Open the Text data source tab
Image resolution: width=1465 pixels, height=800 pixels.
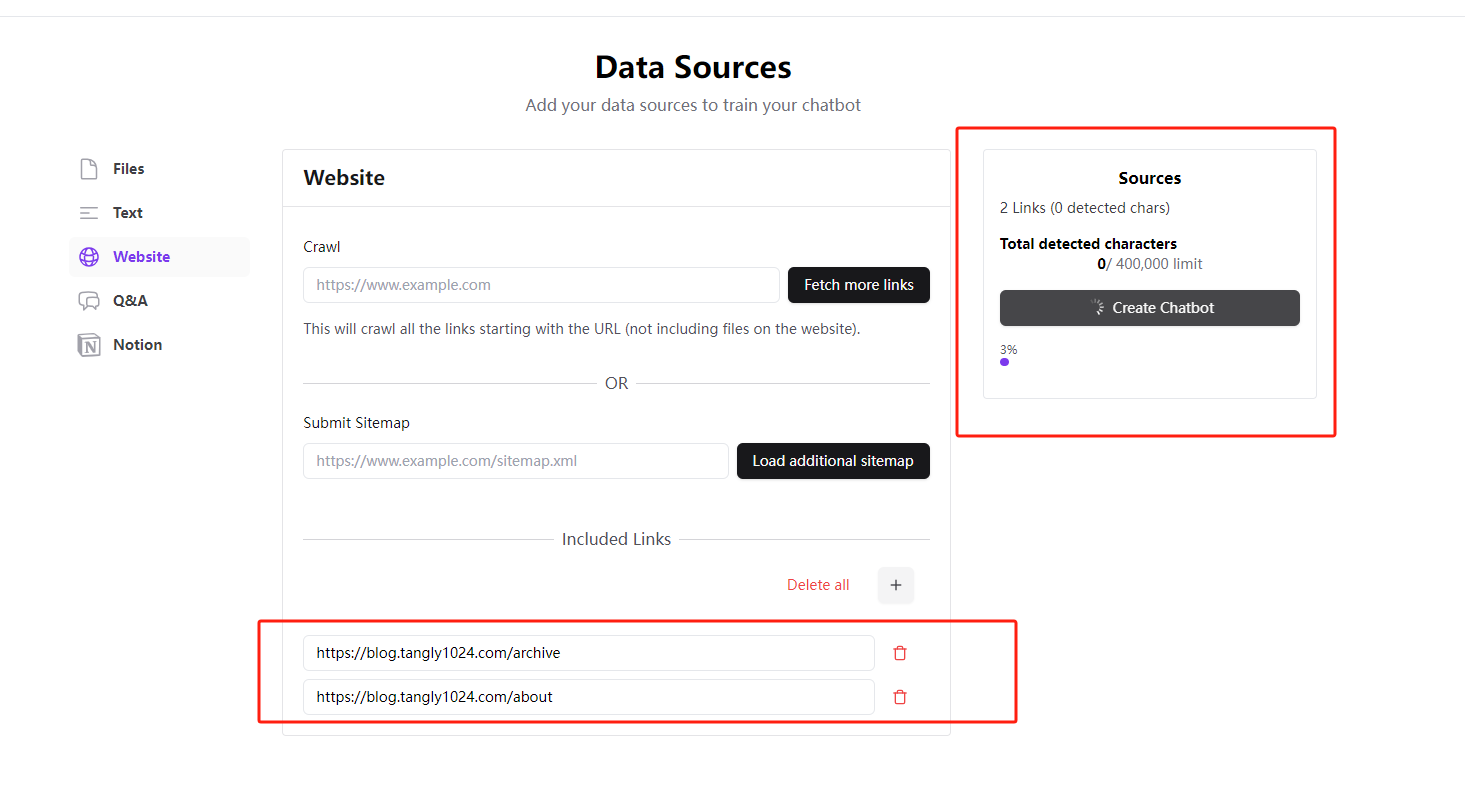tap(159, 213)
